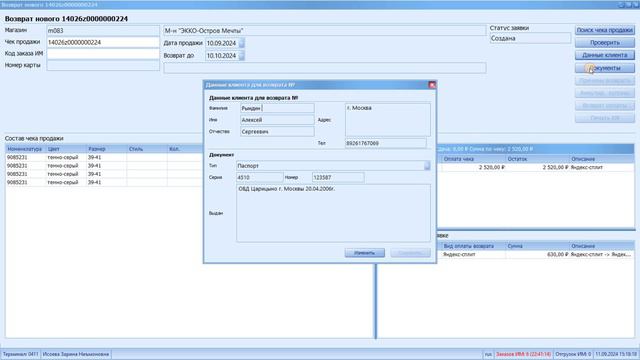Click the date and time in status bar
The width and height of the screenshot is (640, 360).
point(616,354)
